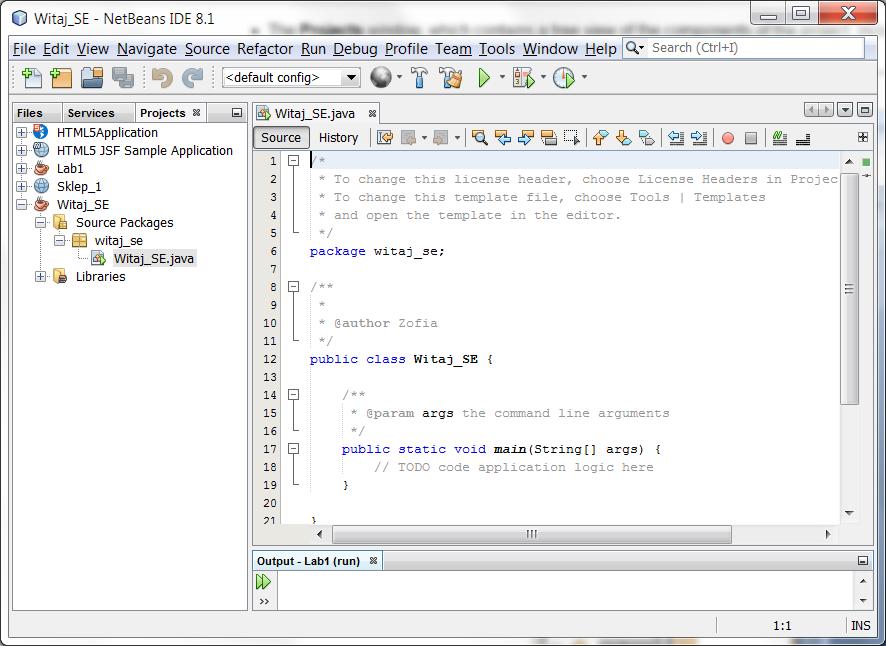Image resolution: width=886 pixels, height=646 pixels.
Task: Collapse code fold at line 17
Action: pyautogui.click(x=293, y=449)
